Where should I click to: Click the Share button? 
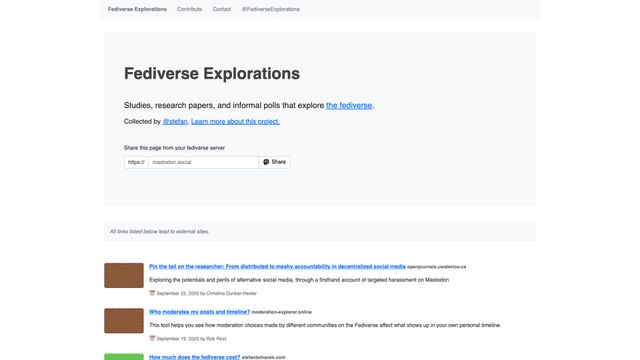tap(274, 162)
